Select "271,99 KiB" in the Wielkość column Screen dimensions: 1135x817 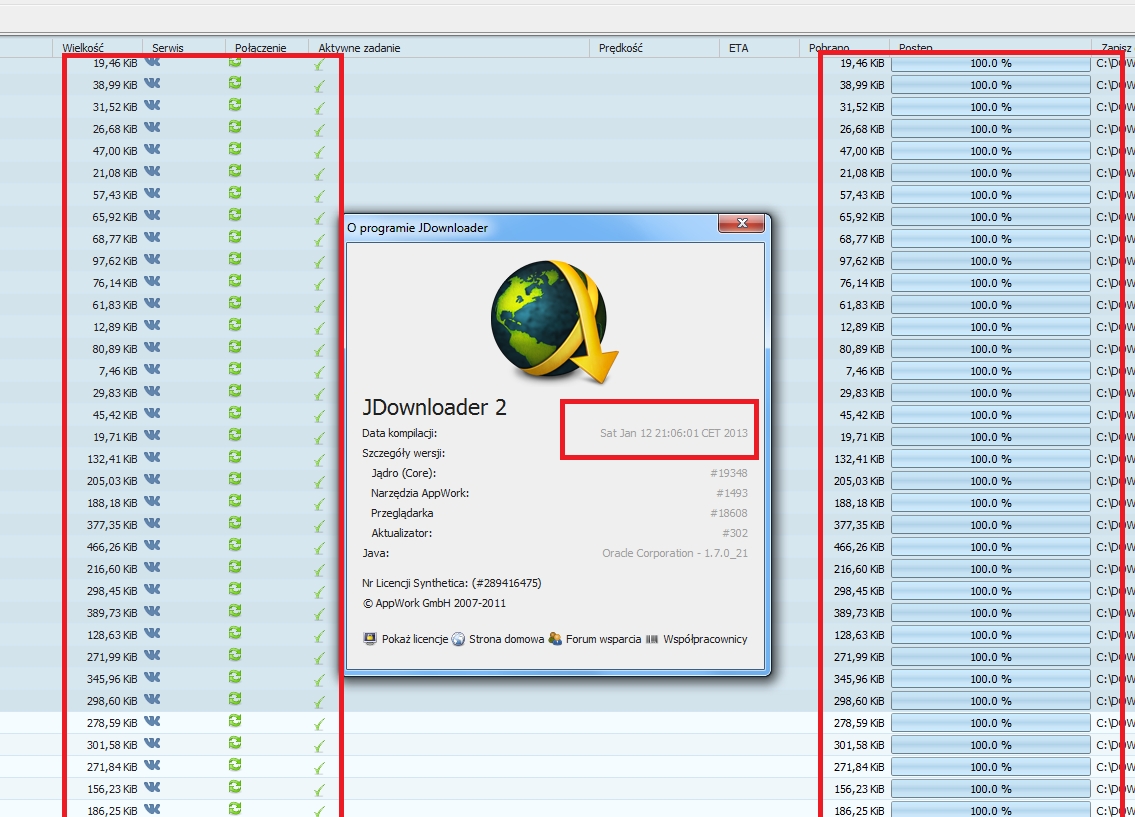click(x=112, y=657)
